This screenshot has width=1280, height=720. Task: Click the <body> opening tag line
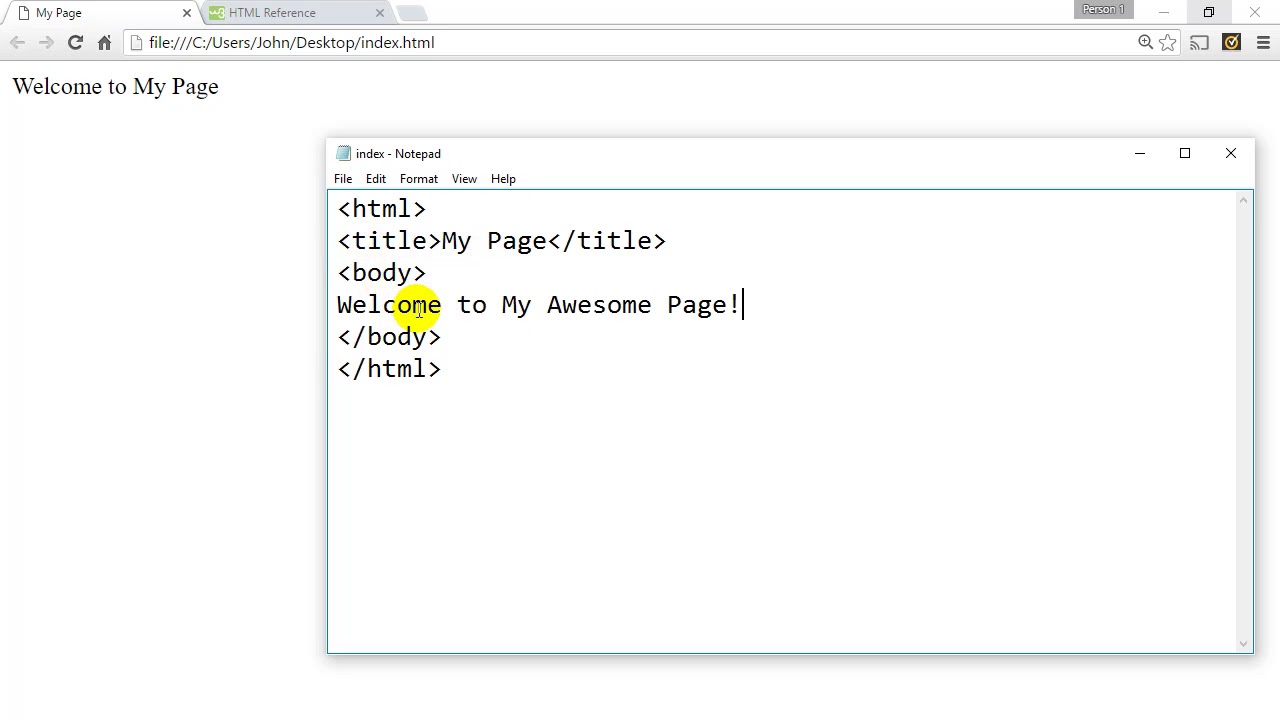point(382,273)
